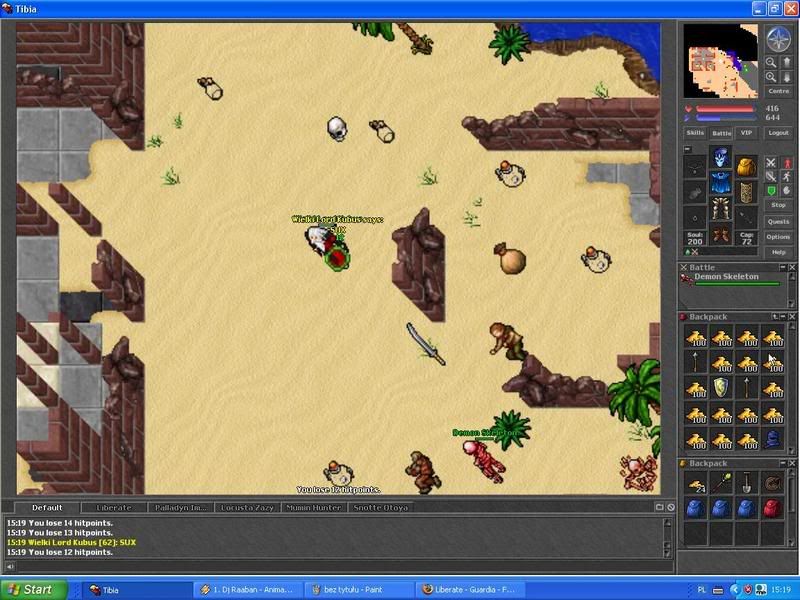Select the shield equipment slot
Image resolution: width=800 pixels, height=600 pixels.
[746, 192]
